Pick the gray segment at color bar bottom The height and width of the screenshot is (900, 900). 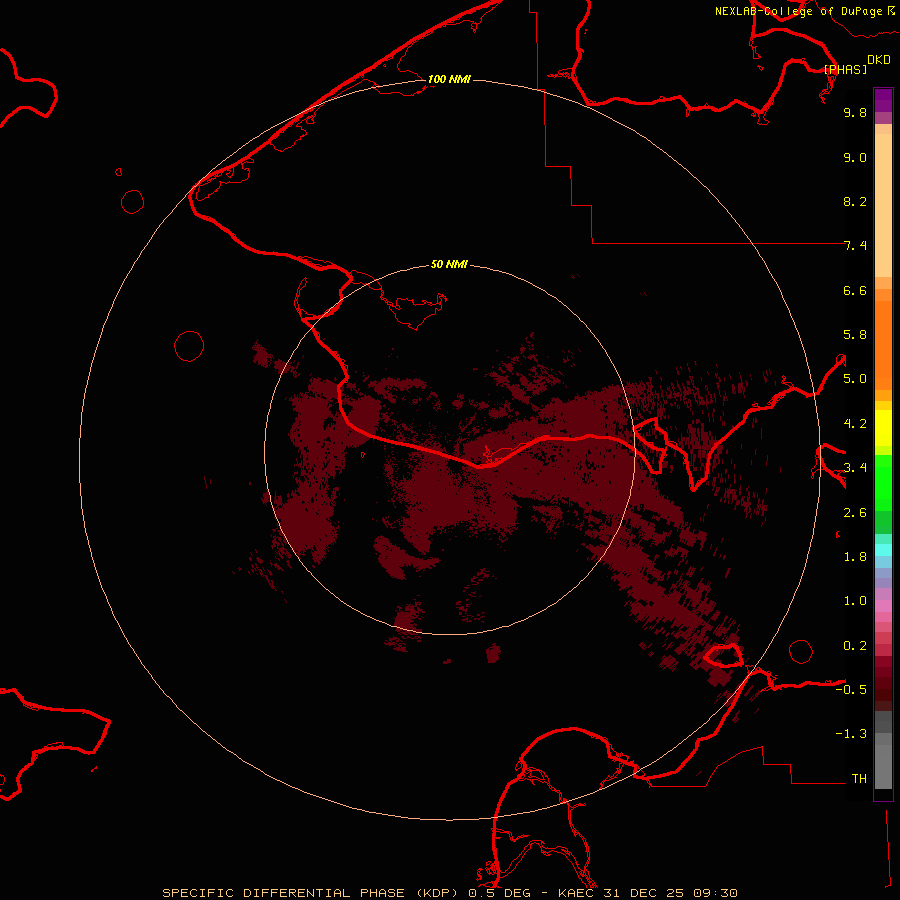[883, 766]
